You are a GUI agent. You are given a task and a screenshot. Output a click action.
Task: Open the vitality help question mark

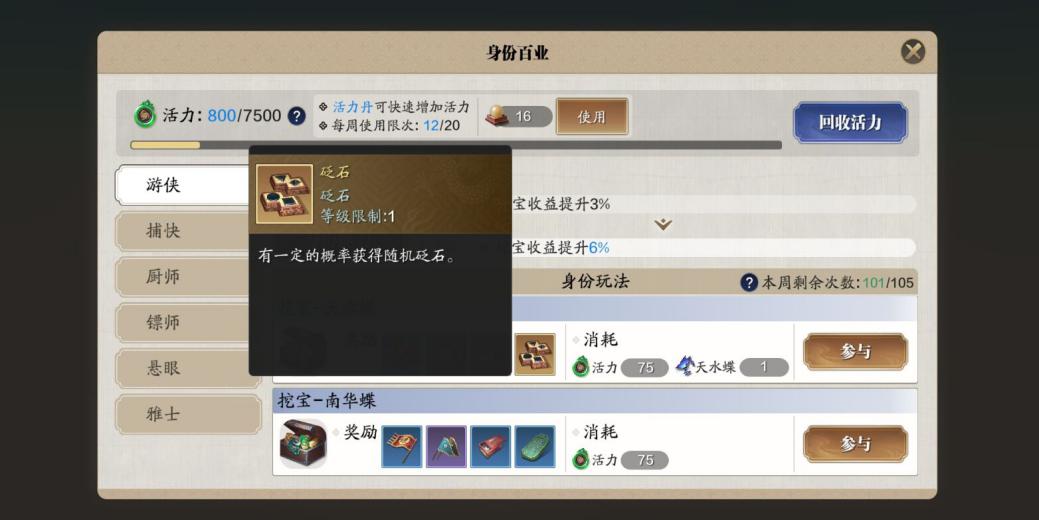(296, 116)
